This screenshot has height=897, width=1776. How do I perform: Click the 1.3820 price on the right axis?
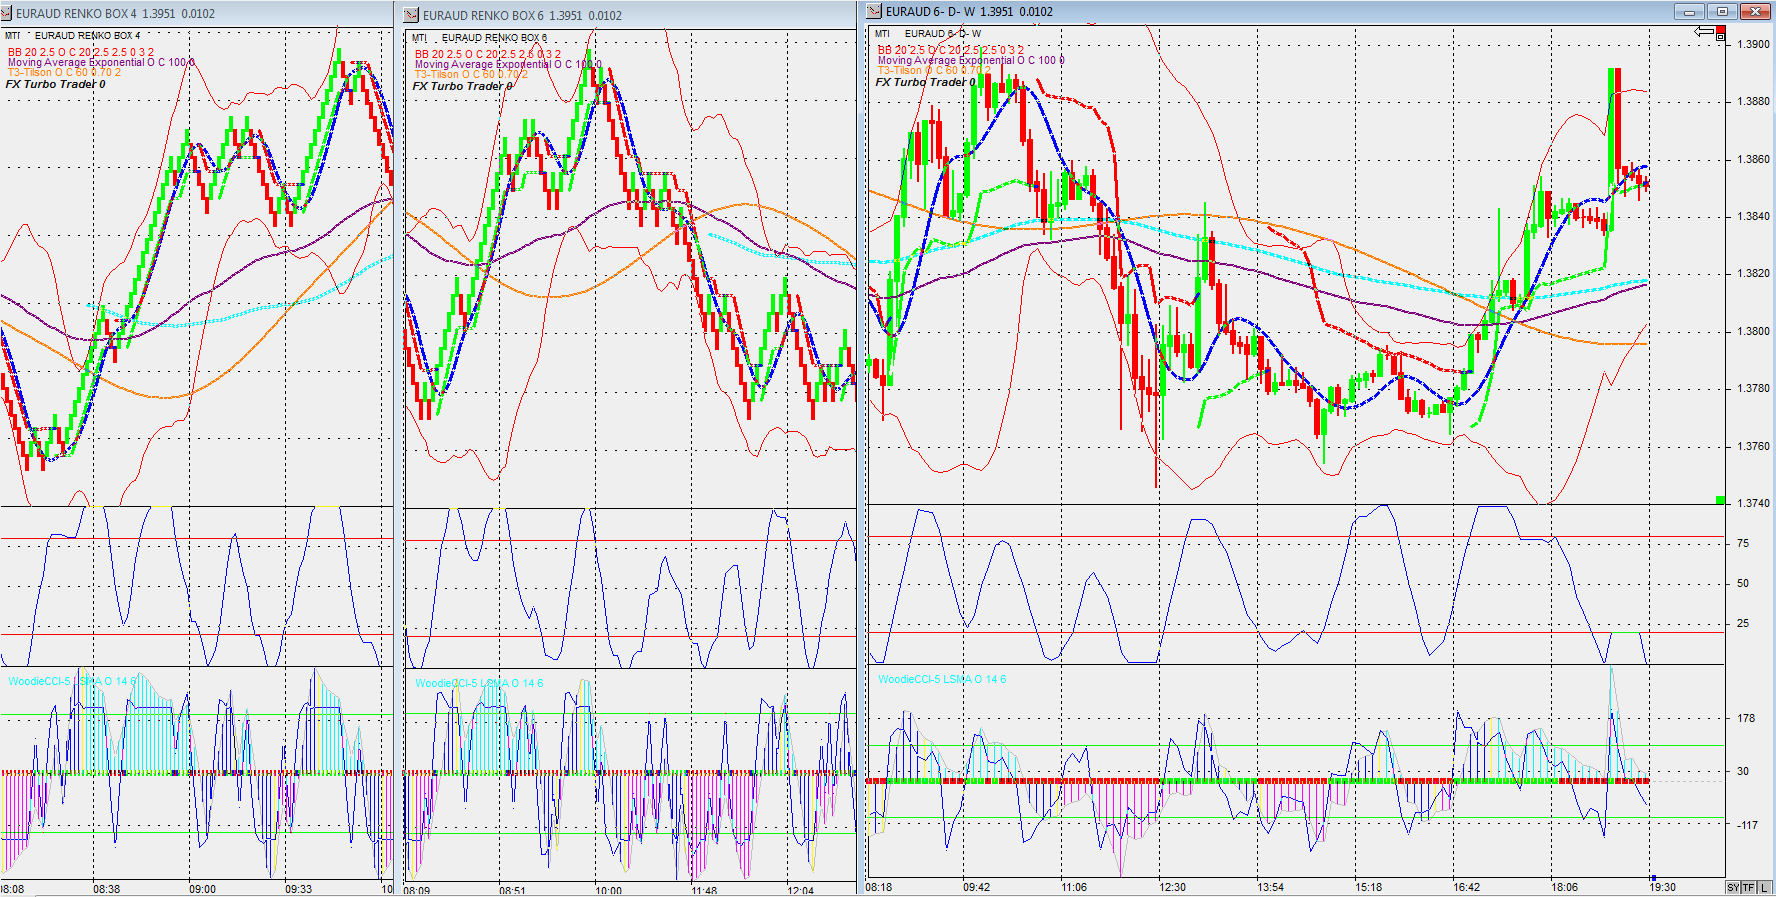coord(1753,273)
